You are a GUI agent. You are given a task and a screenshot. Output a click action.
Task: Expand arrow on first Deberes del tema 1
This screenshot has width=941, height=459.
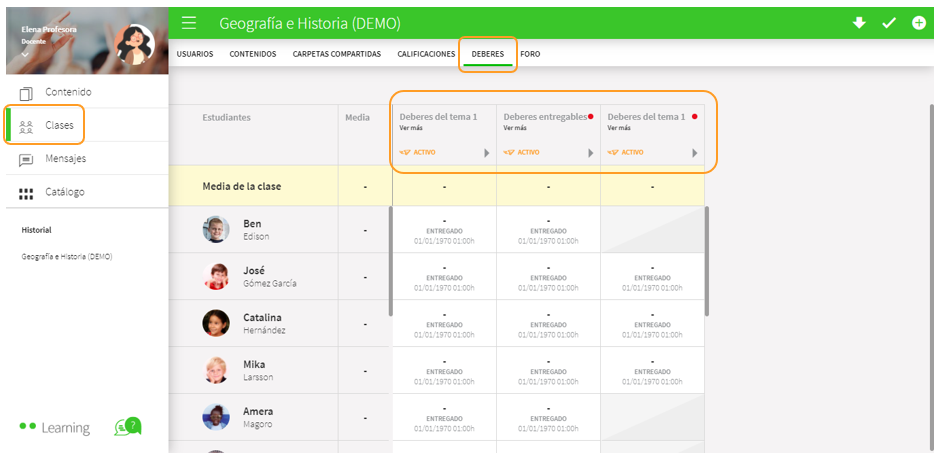point(487,153)
